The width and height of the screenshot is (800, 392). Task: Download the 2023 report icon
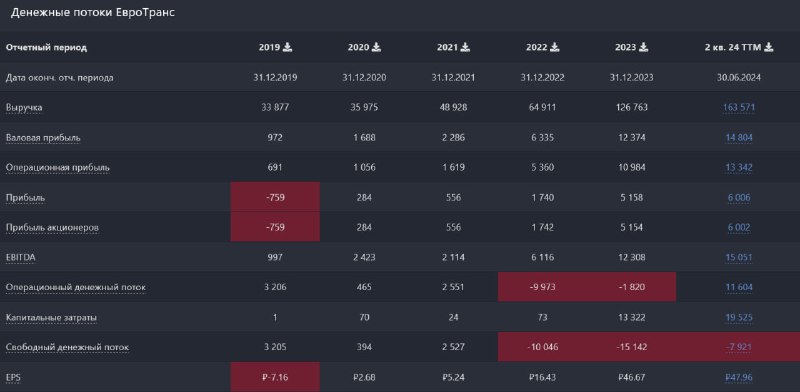644,47
